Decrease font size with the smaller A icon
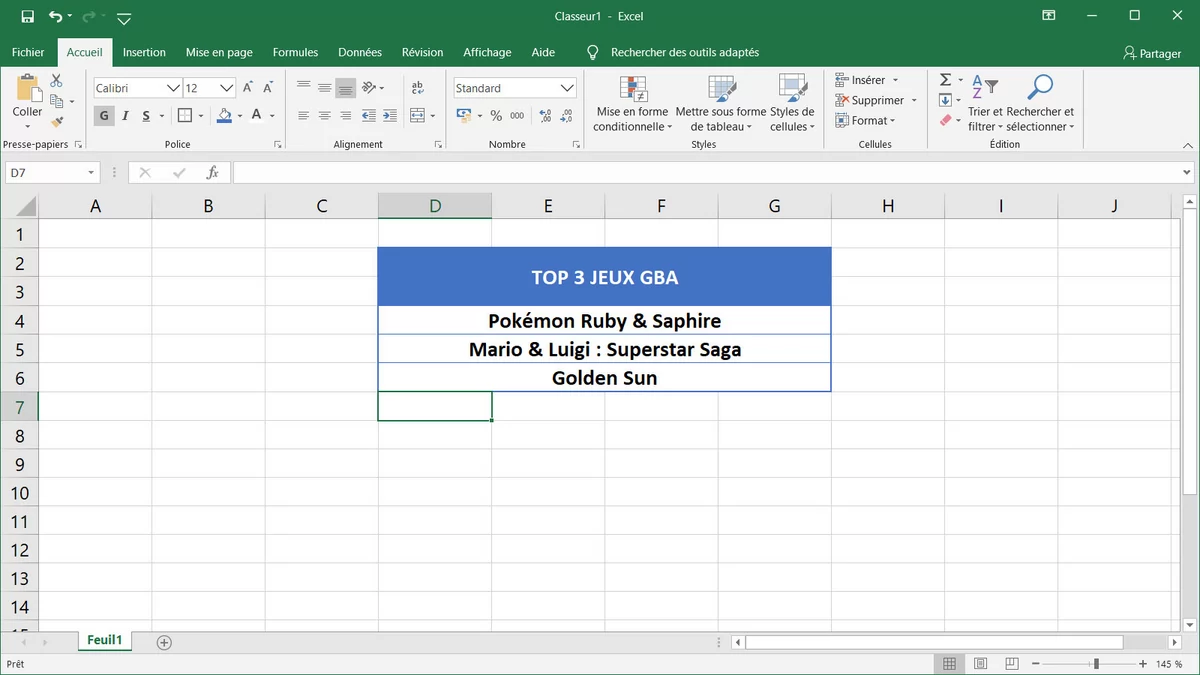Screen dimensions: 1200x675 click(266, 88)
